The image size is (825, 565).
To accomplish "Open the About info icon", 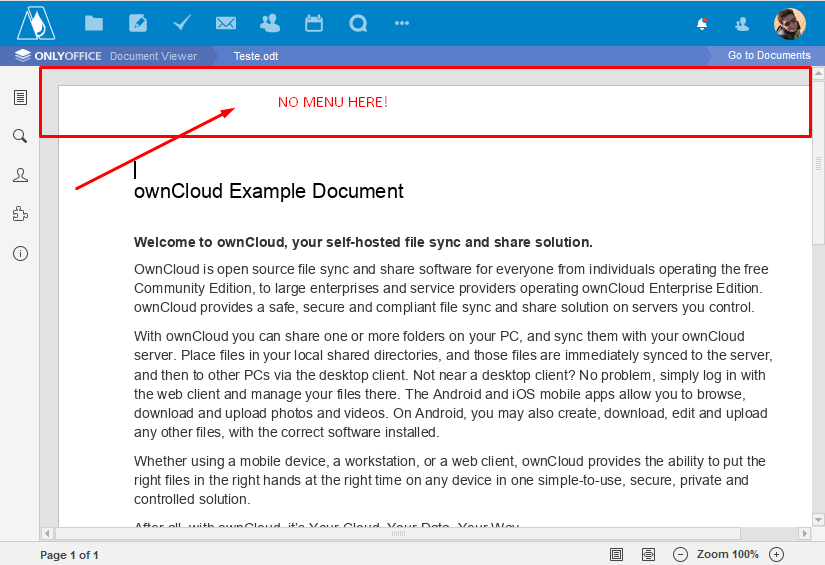I will coord(21,254).
